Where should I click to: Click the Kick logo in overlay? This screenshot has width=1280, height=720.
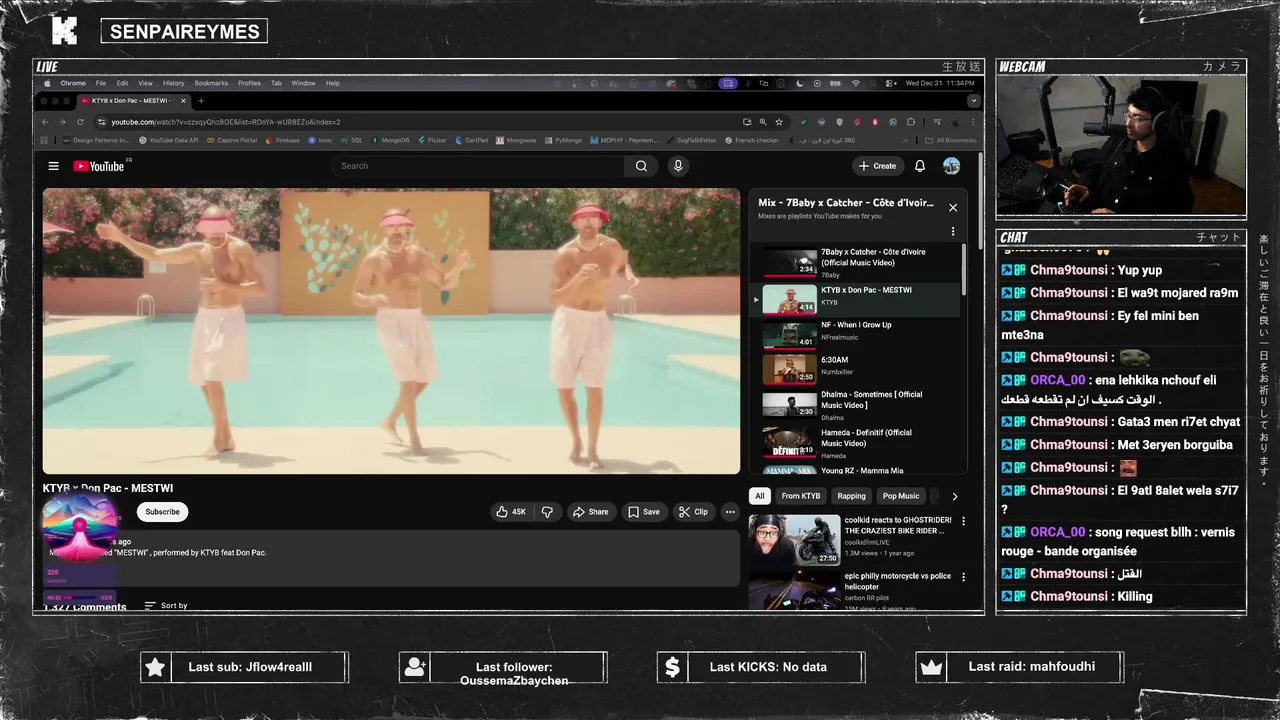tap(64, 31)
